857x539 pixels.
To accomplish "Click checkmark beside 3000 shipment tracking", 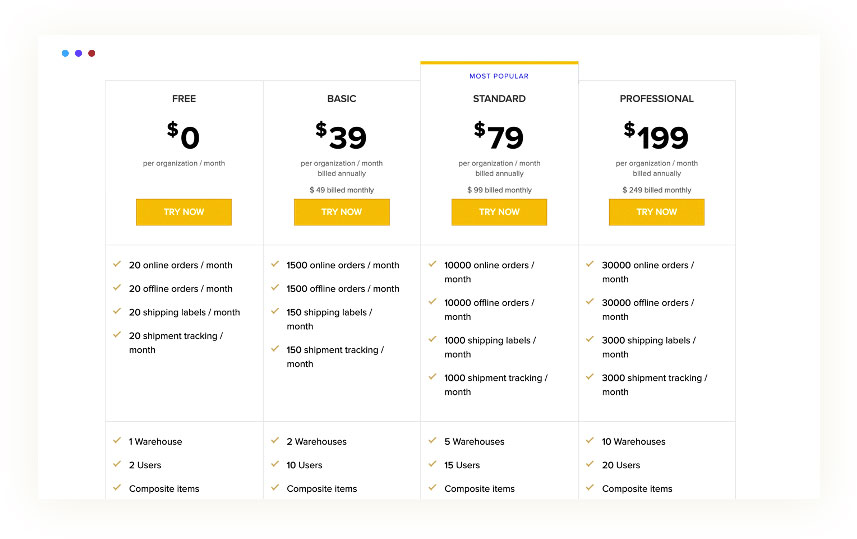I will click(590, 378).
